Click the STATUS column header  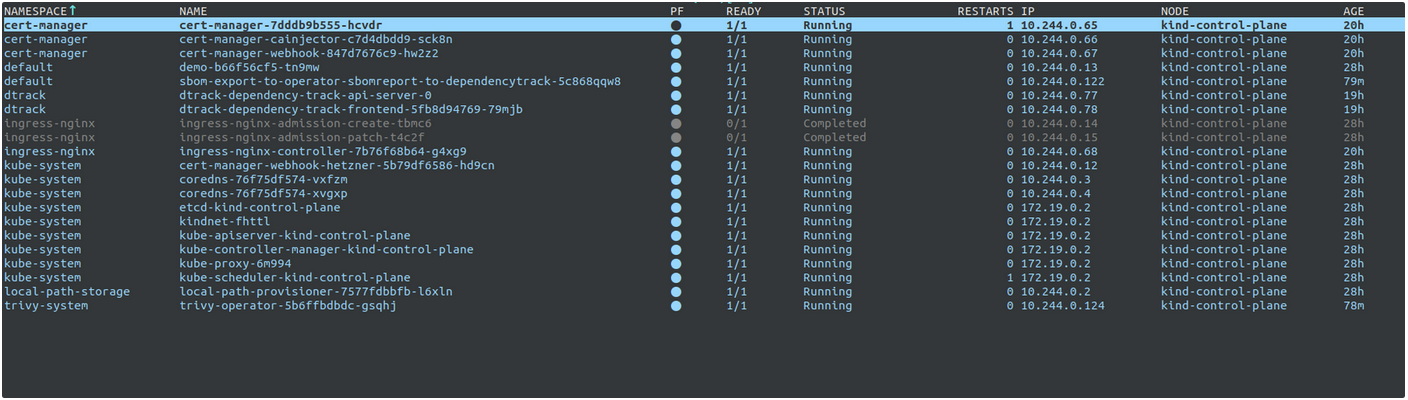(824, 11)
